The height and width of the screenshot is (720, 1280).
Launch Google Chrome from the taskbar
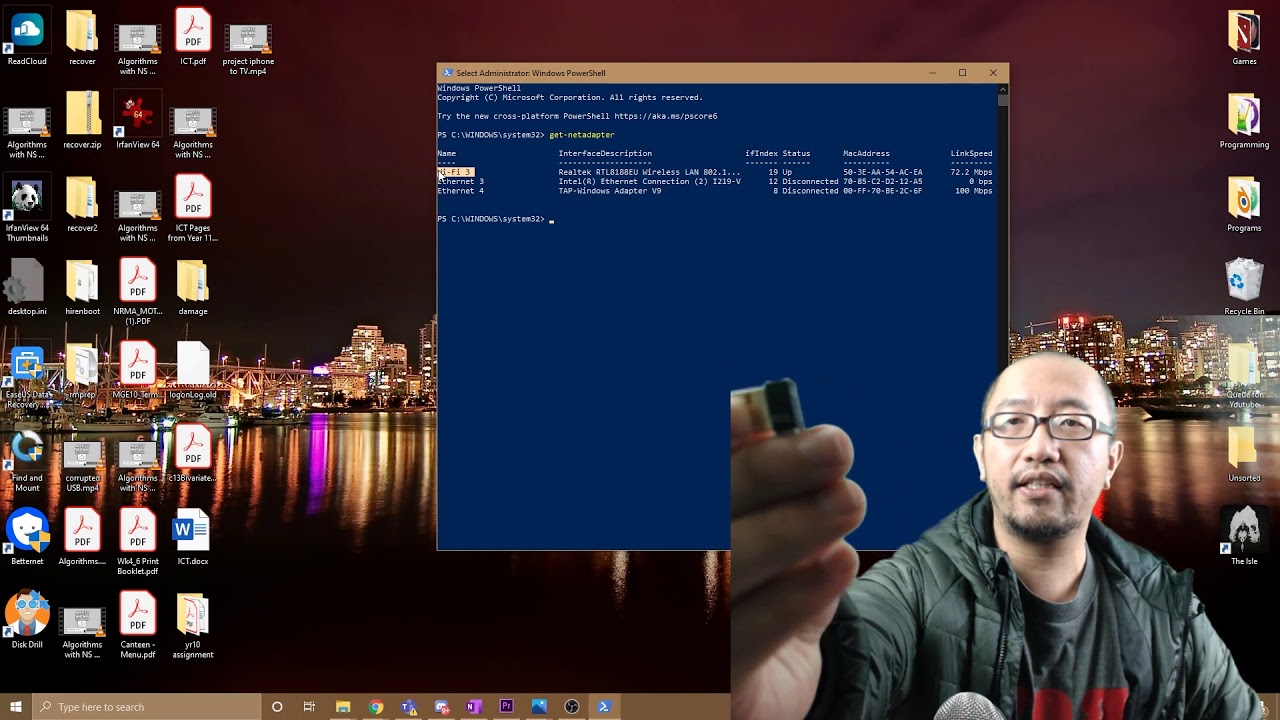click(376, 707)
